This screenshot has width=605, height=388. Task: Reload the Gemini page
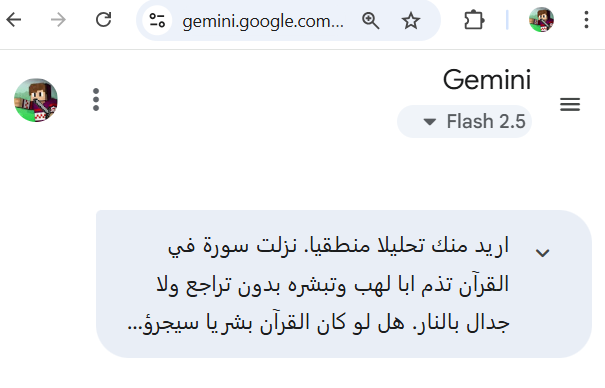coord(103,20)
